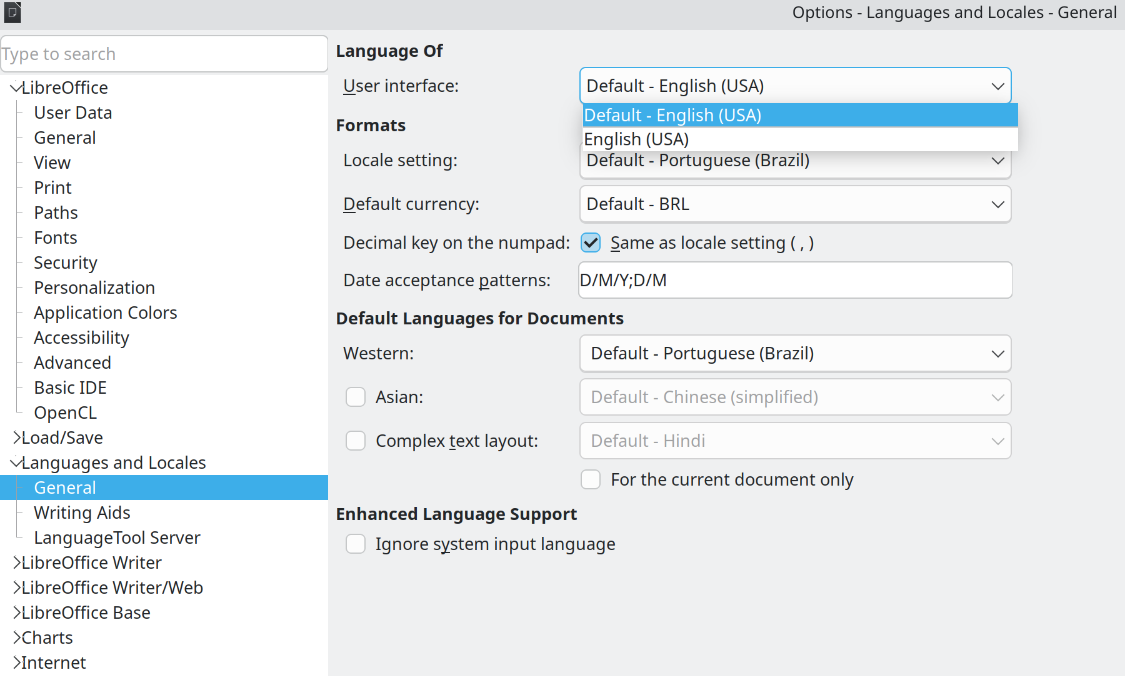Expand the Internet tree node
This screenshot has height=676, width=1125.
coord(16,663)
